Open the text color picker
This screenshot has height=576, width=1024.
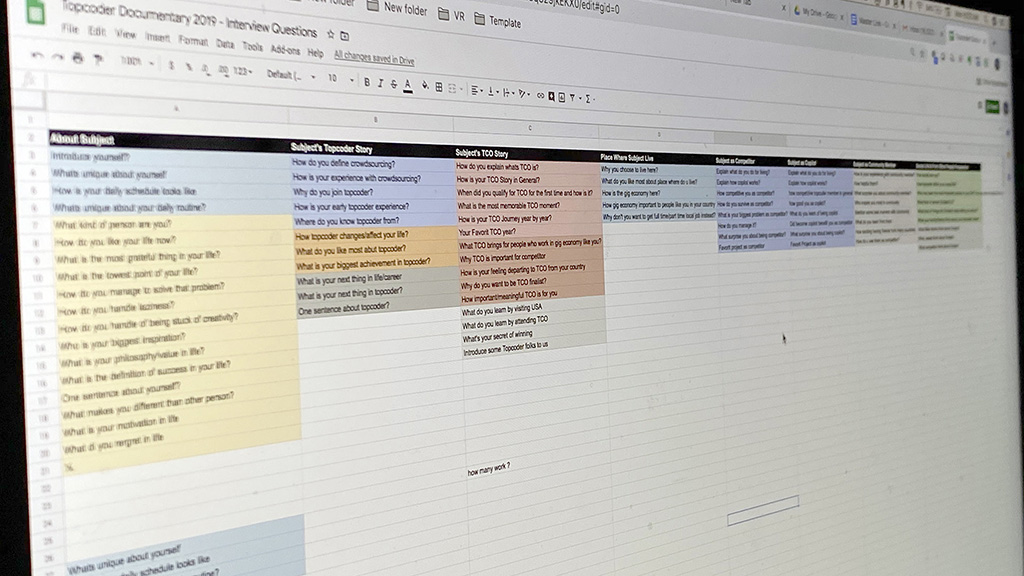pos(408,86)
